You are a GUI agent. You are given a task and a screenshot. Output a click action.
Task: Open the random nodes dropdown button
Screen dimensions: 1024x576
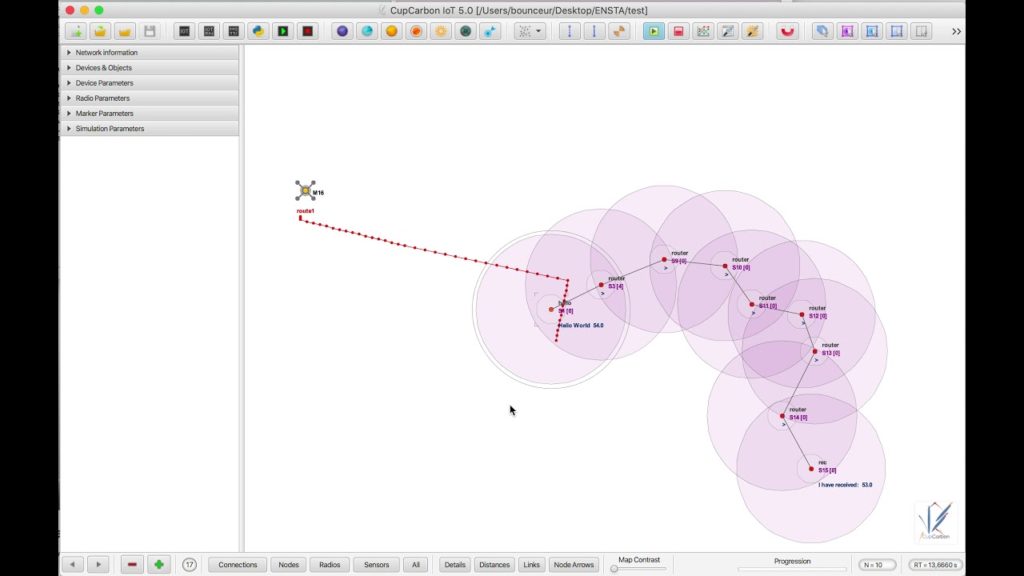click(529, 31)
